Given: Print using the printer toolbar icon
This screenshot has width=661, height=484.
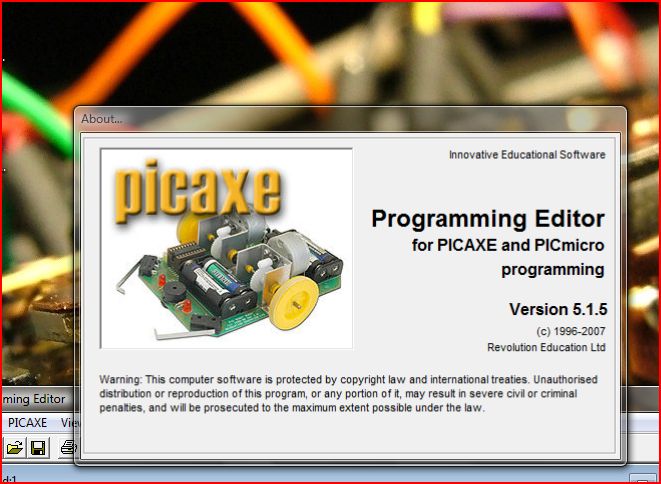Looking at the screenshot, I should coord(67,448).
